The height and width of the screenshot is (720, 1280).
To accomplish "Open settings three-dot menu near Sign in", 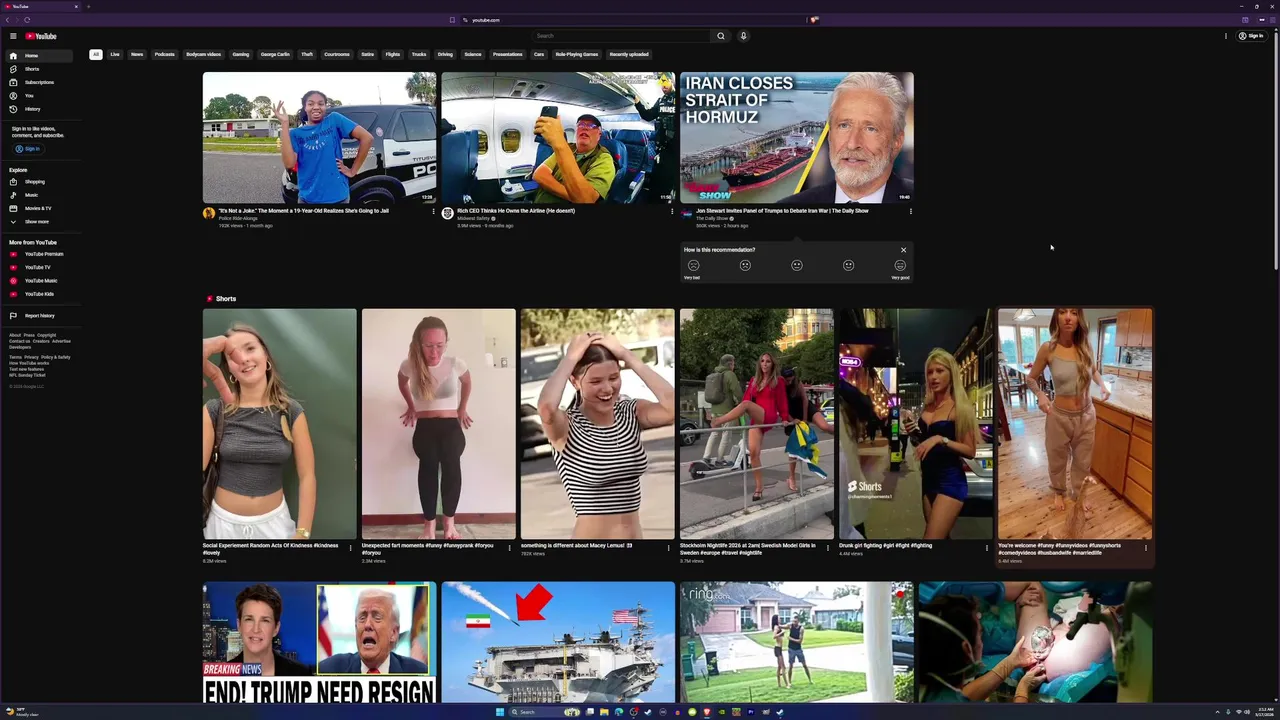I will coord(1226,36).
